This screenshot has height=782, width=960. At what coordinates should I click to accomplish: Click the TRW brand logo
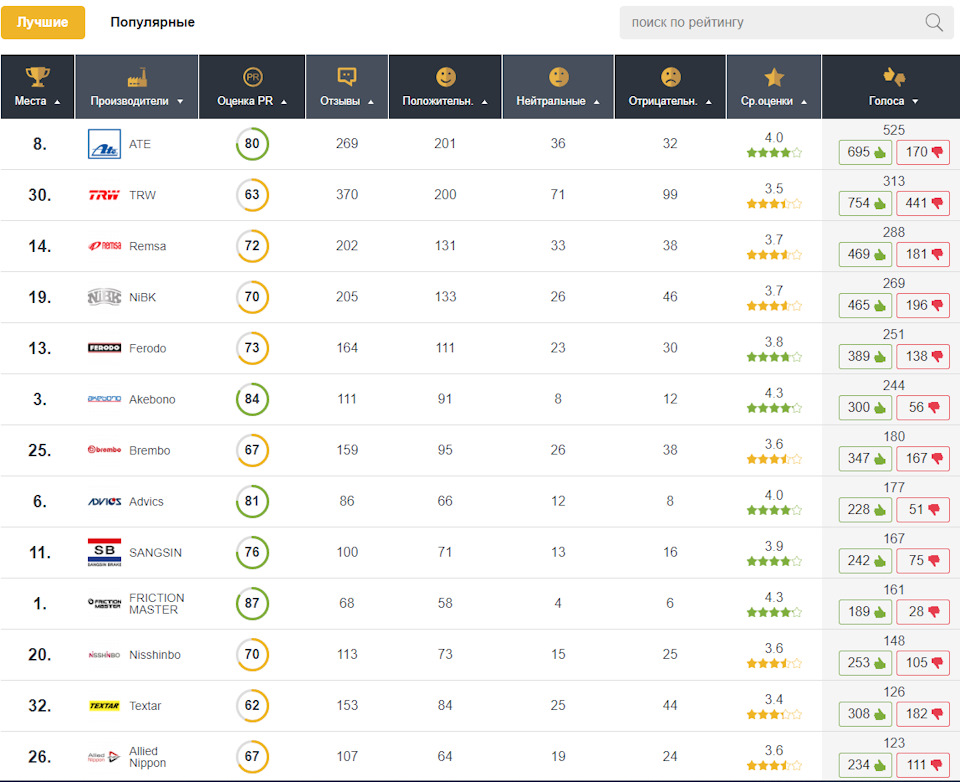coord(104,195)
